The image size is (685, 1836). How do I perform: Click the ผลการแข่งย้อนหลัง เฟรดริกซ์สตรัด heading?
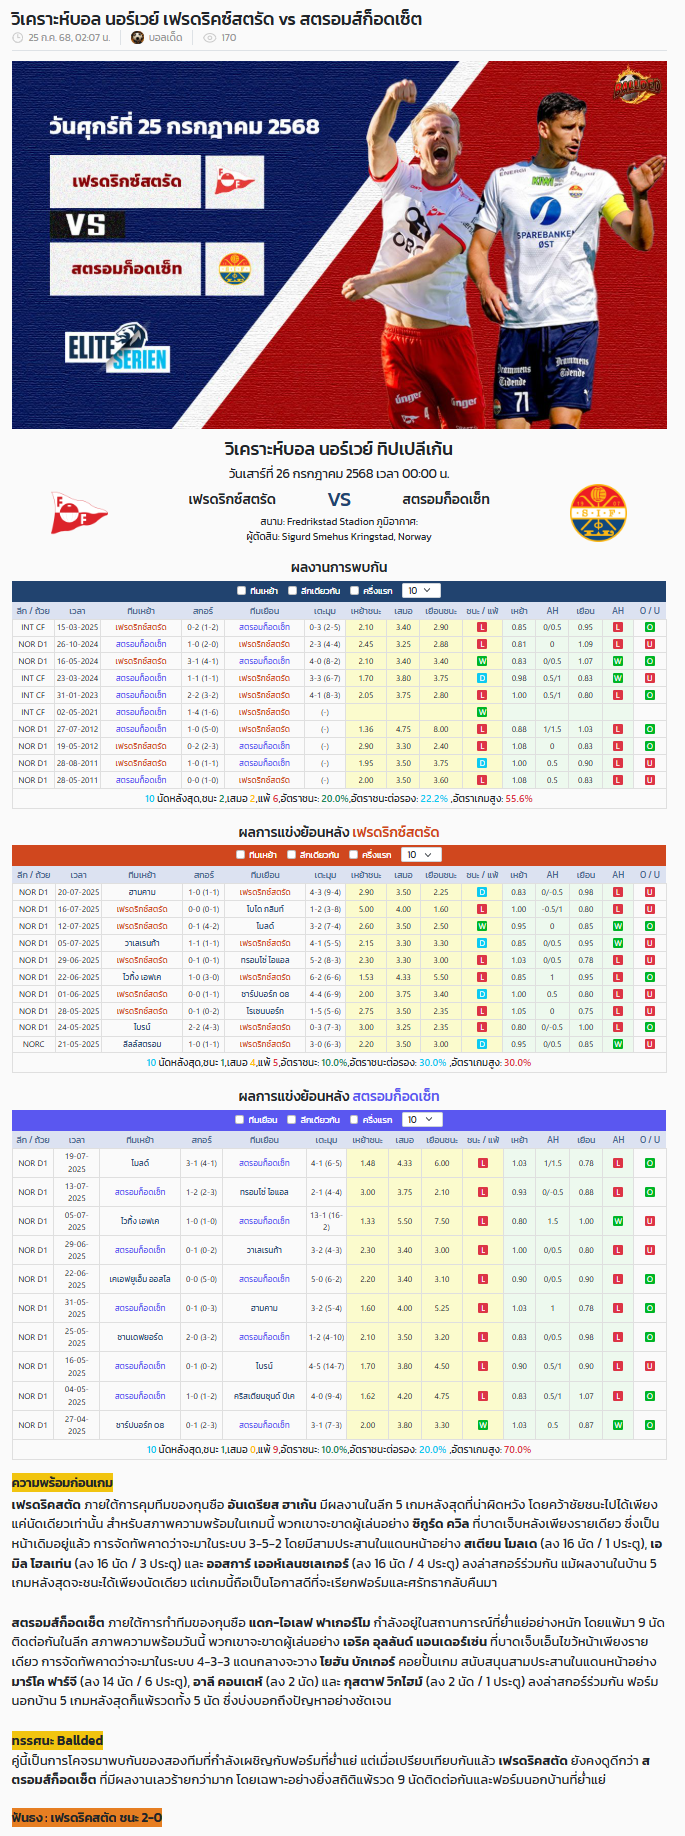tap(339, 832)
